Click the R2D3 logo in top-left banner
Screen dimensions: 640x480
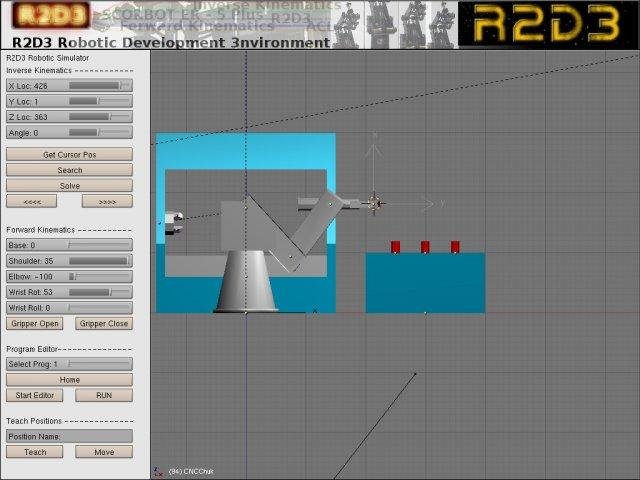click(x=51, y=16)
